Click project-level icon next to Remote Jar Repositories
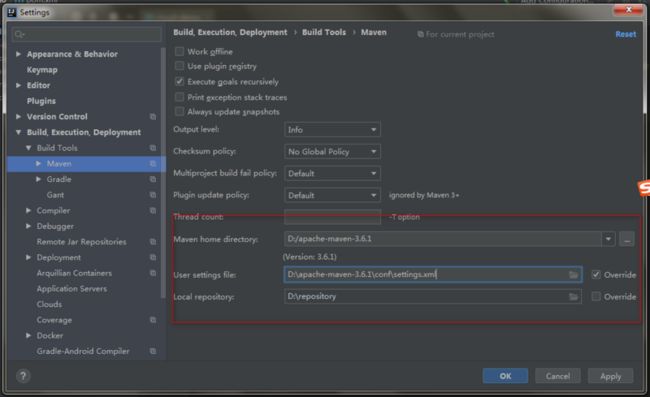Viewport: 650px width, 397px height. click(153, 242)
